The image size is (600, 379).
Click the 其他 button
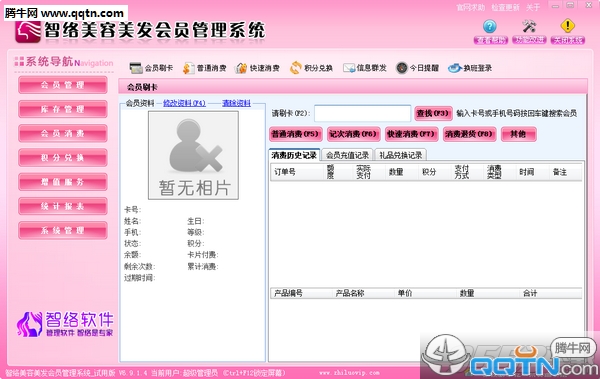(518, 134)
